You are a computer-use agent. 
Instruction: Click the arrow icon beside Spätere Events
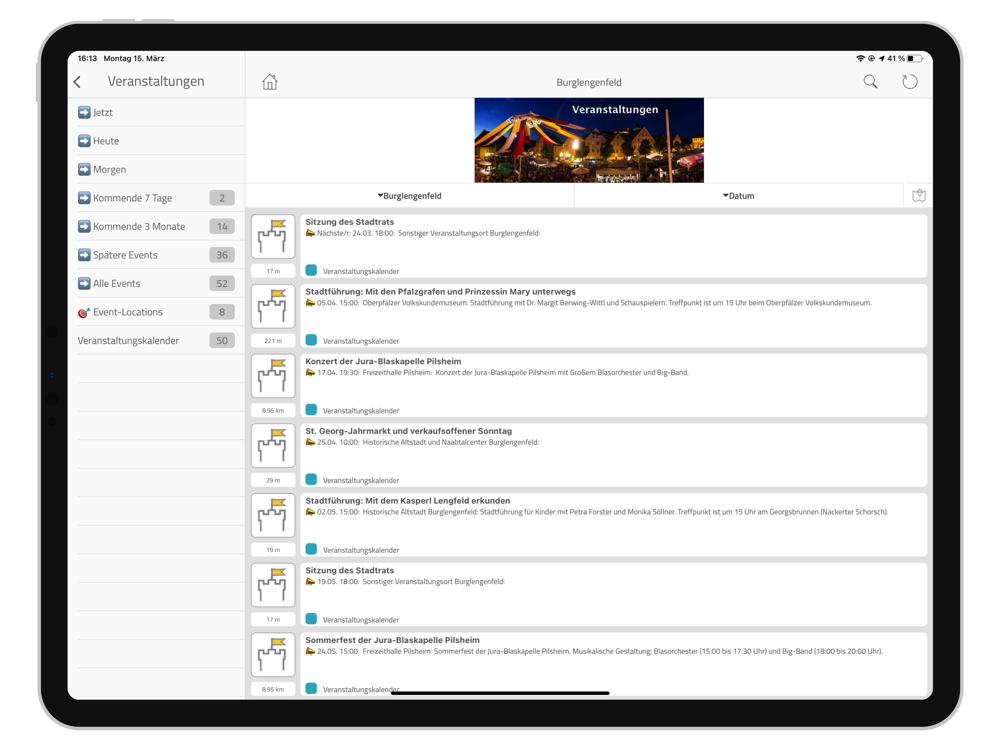click(x=84, y=255)
